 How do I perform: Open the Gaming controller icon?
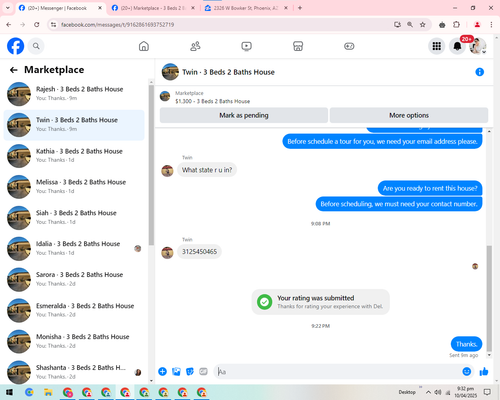pos(349,46)
